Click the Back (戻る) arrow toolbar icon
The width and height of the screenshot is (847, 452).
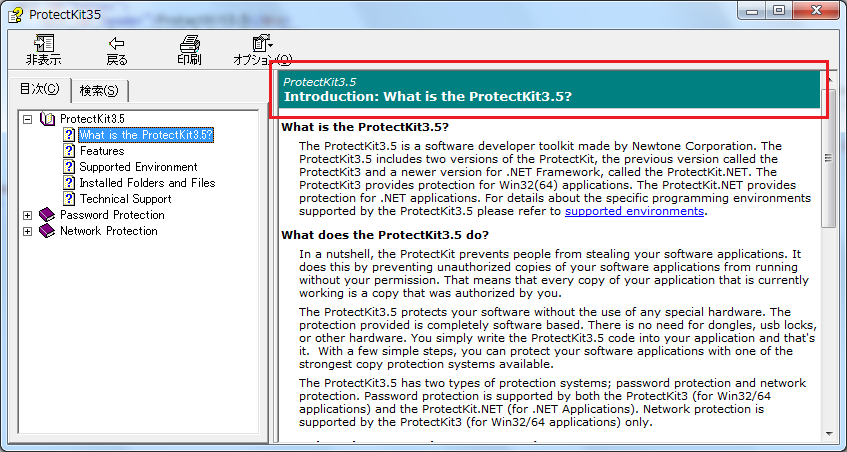[116, 43]
